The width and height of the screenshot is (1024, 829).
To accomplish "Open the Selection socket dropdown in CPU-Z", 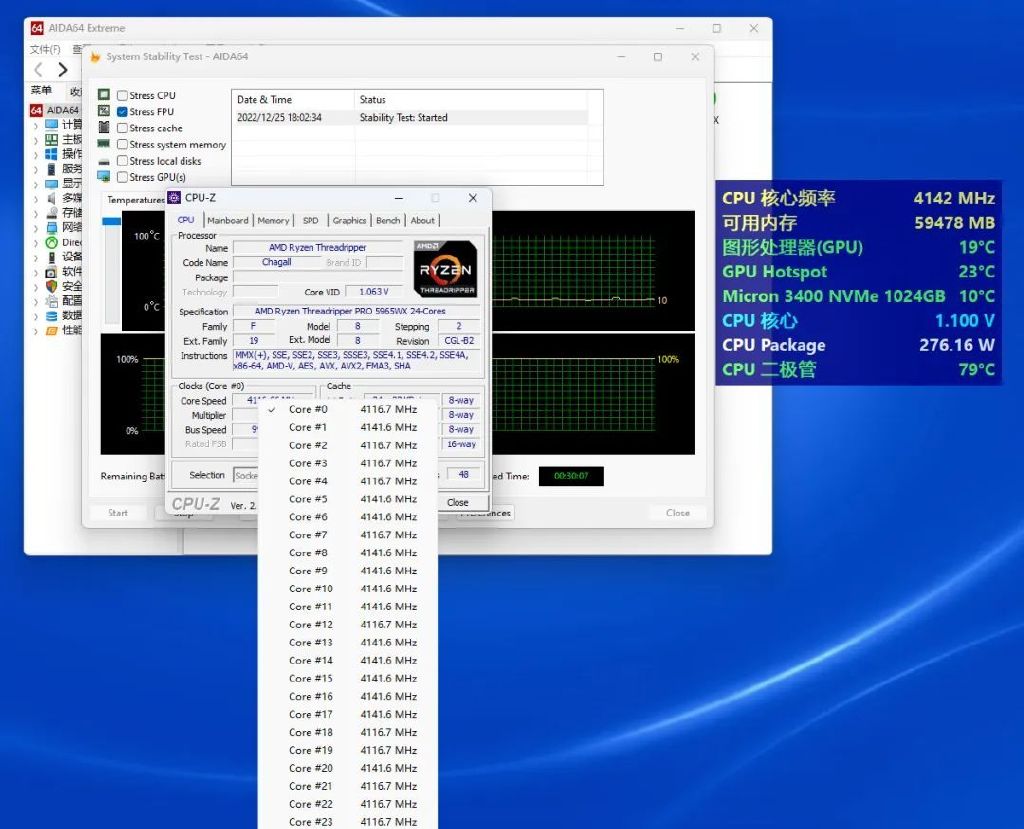I will tap(246, 476).
